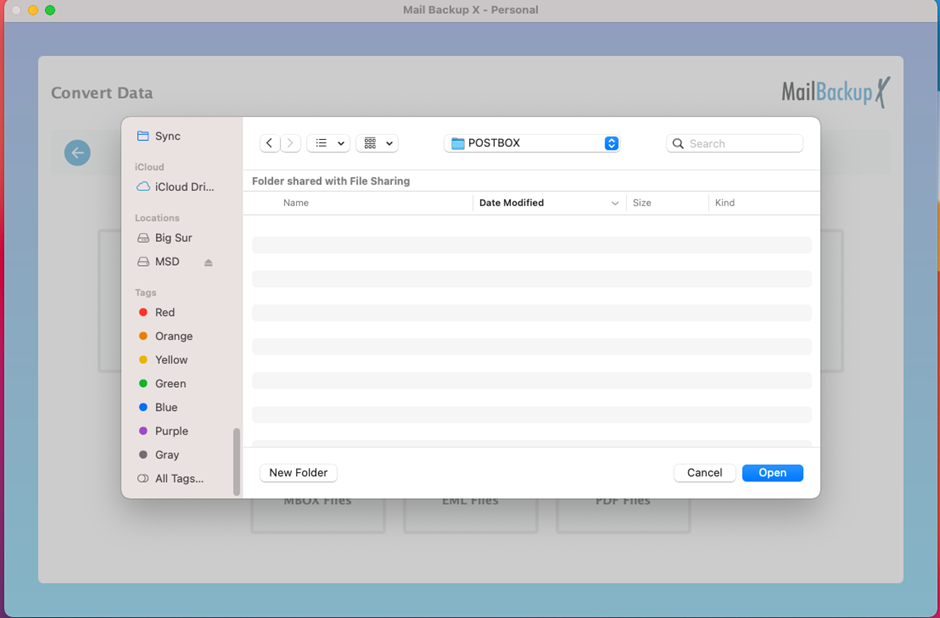Click the sidebar scrollbar

(236, 462)
